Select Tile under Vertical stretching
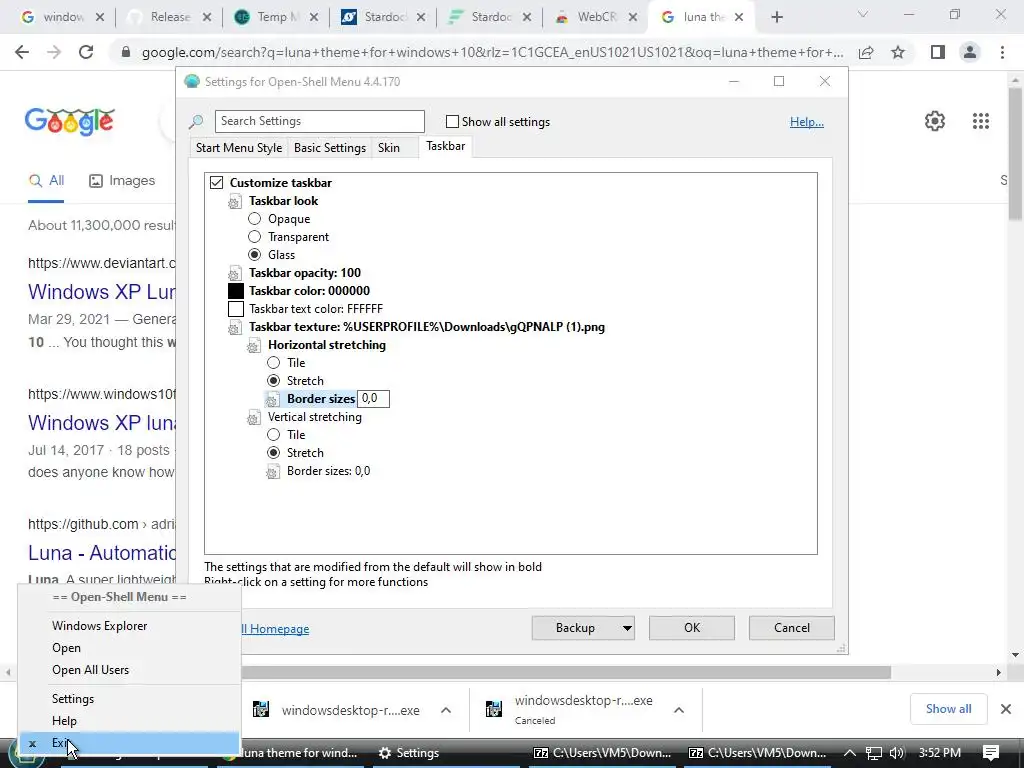The height and width of the screenshot is (768, 1024). (274, 435)
